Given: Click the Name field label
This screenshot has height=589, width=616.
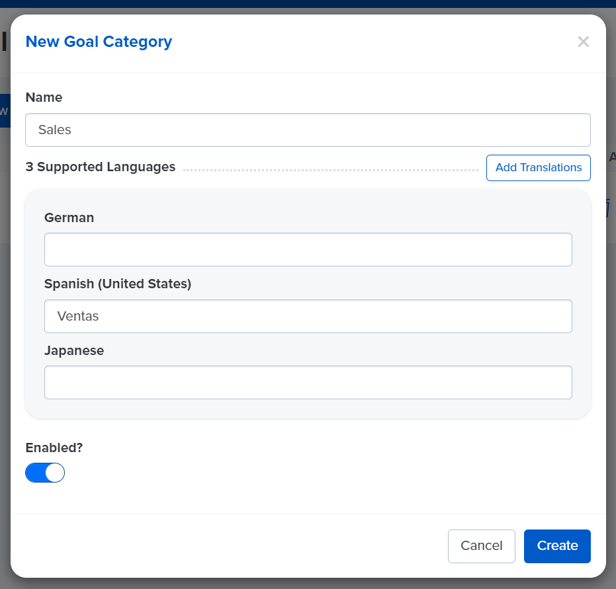Looking at the screenshot, I should point(44,97).
